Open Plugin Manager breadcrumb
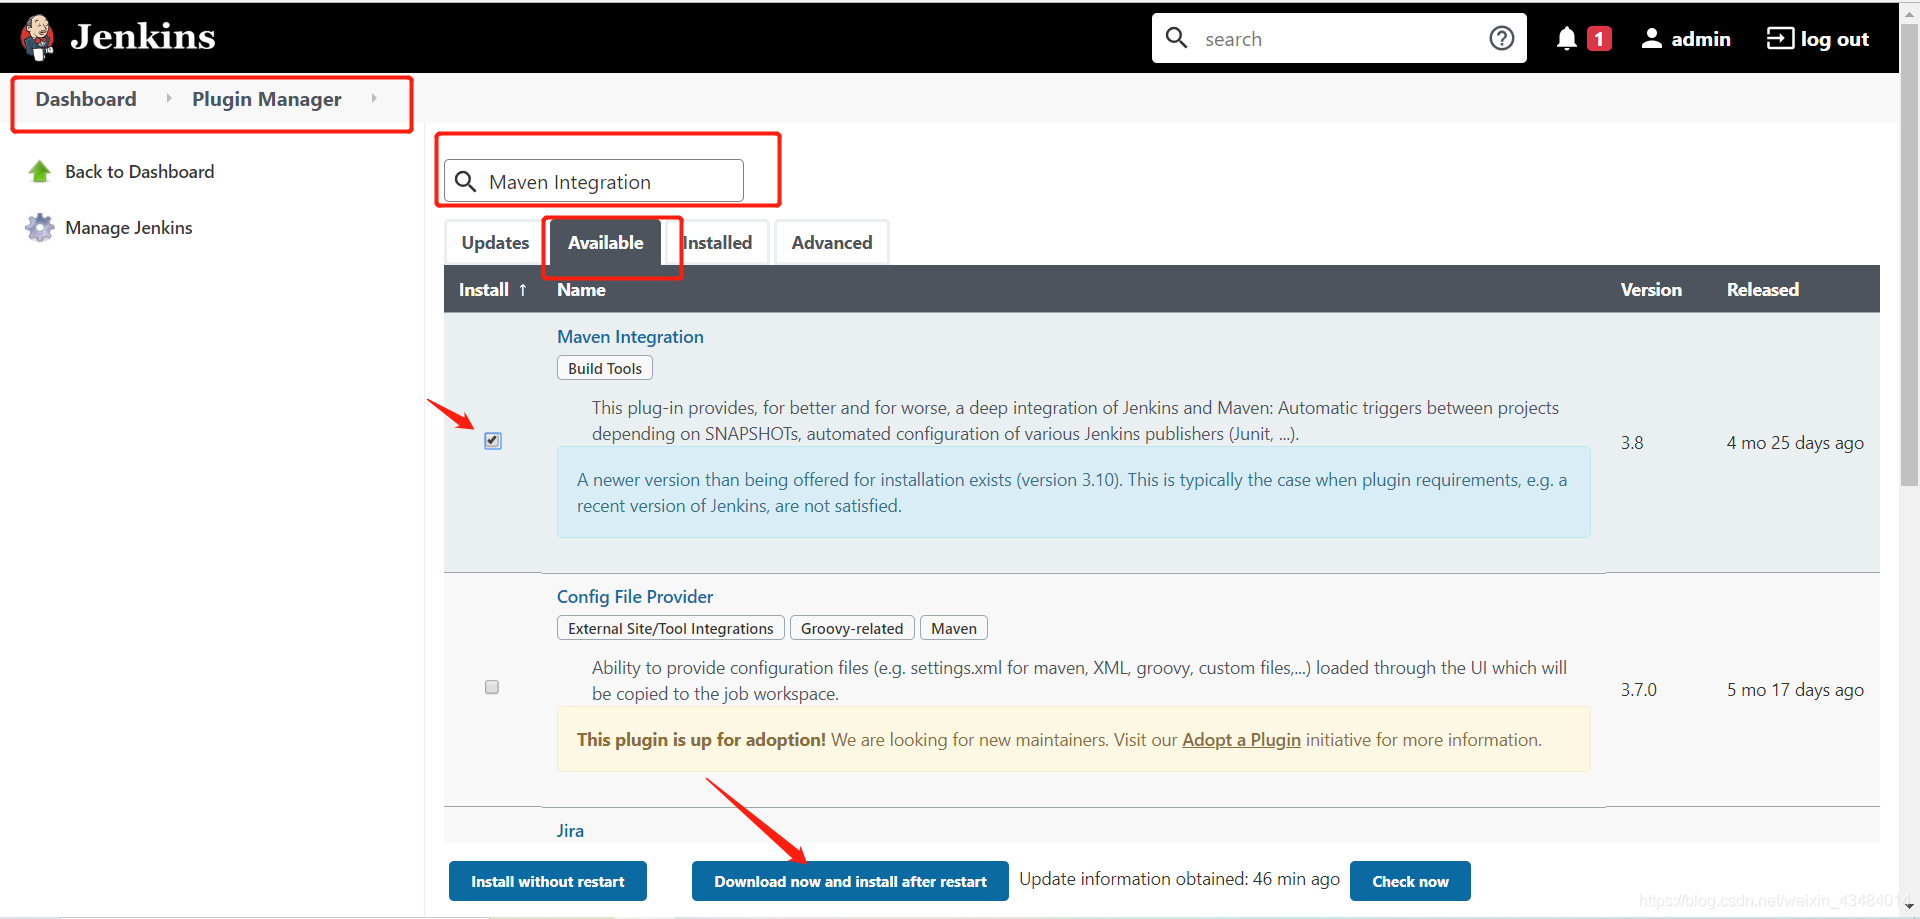Image resolution: width=1920 pixels, height=919 pixels. pos(266,99)
